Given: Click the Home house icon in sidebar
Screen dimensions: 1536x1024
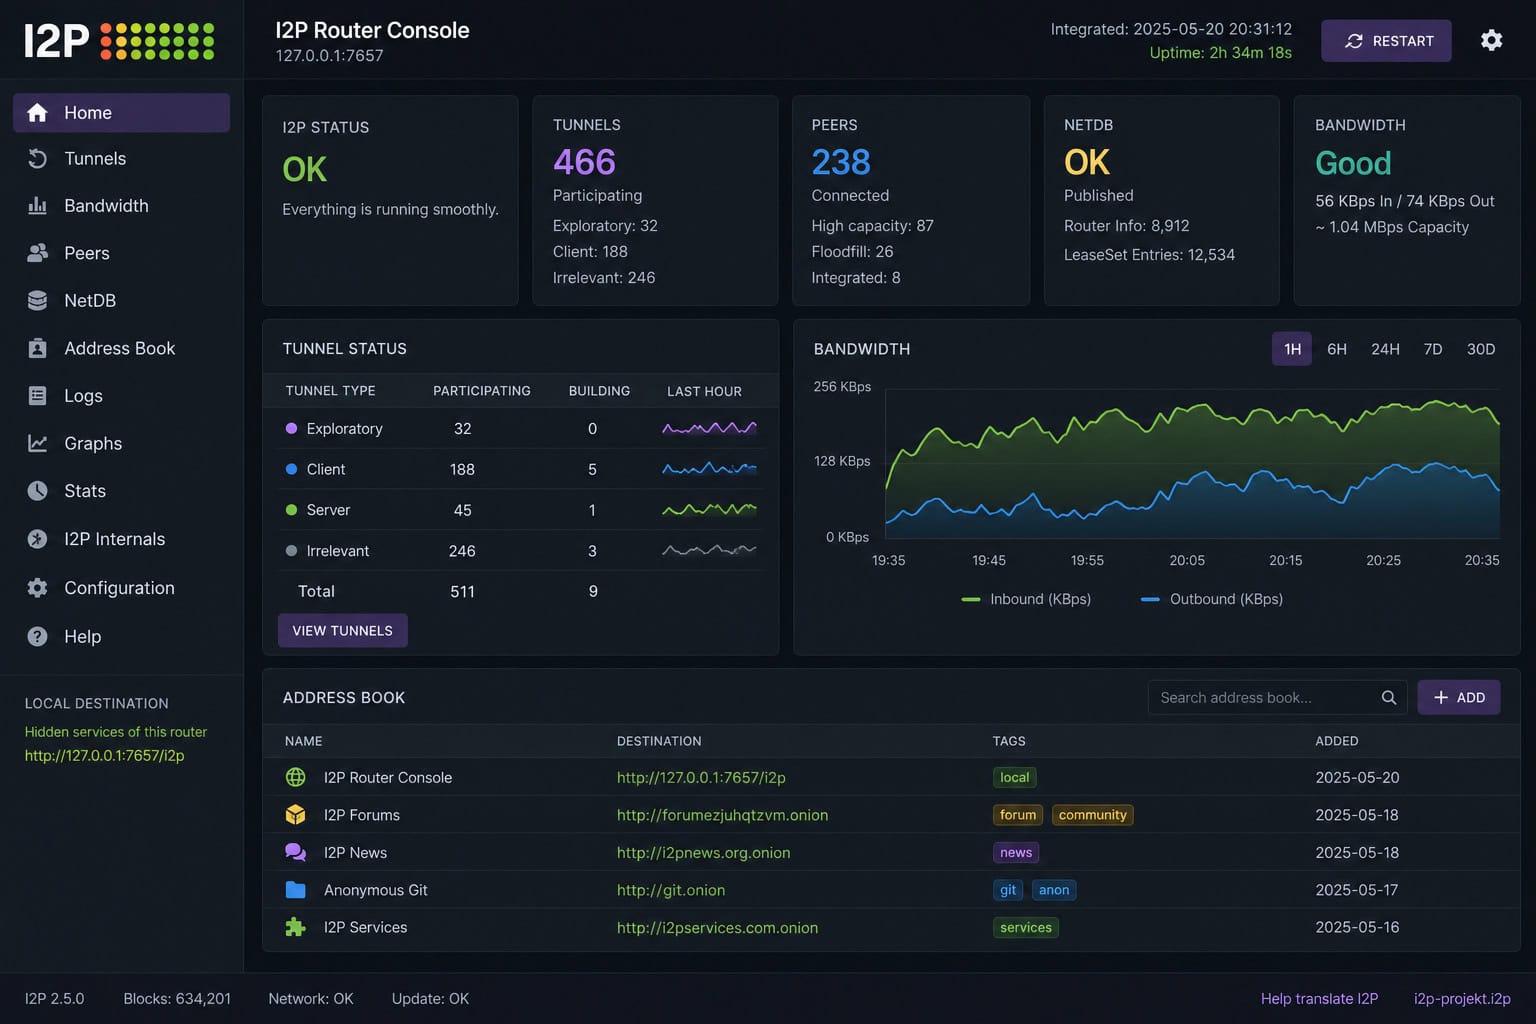Looking at the screenshot, I should tap(37, 113).
